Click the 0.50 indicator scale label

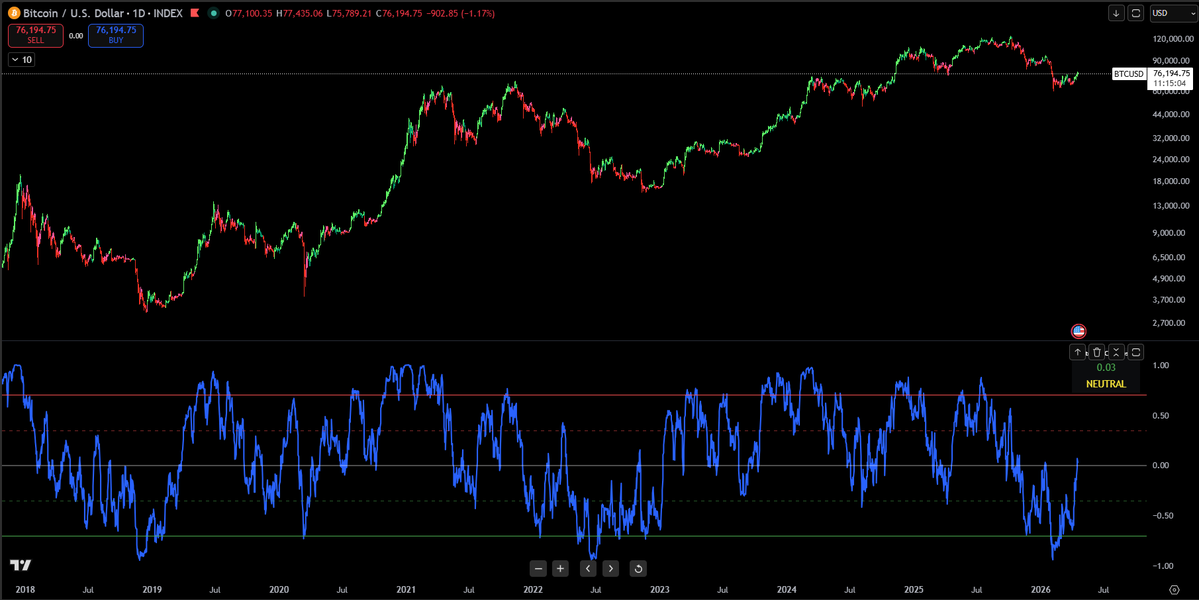(x=1161, y=416)
